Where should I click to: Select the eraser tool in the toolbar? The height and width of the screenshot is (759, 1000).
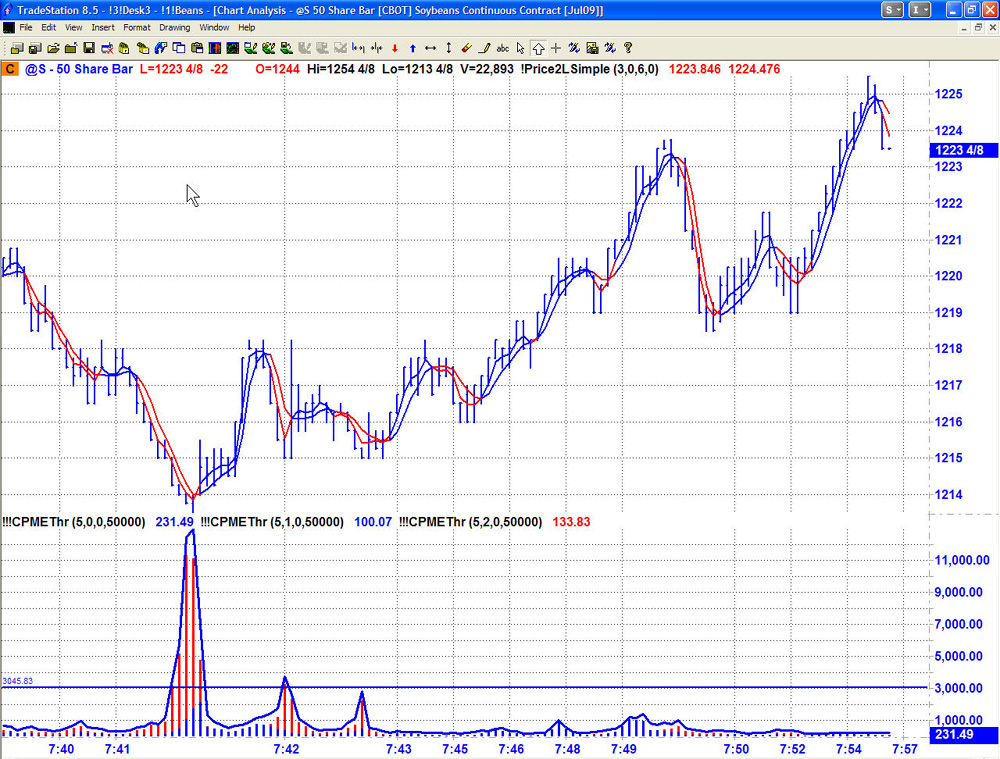point(466,48)
